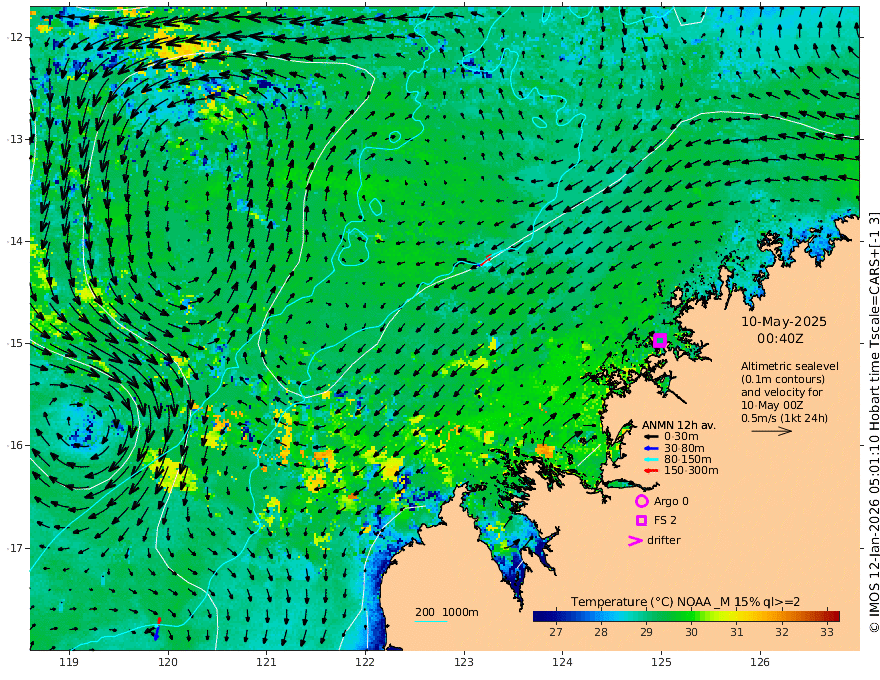
Task: Click the Temperature NOAA colorbar title
Action: point(685,601)
